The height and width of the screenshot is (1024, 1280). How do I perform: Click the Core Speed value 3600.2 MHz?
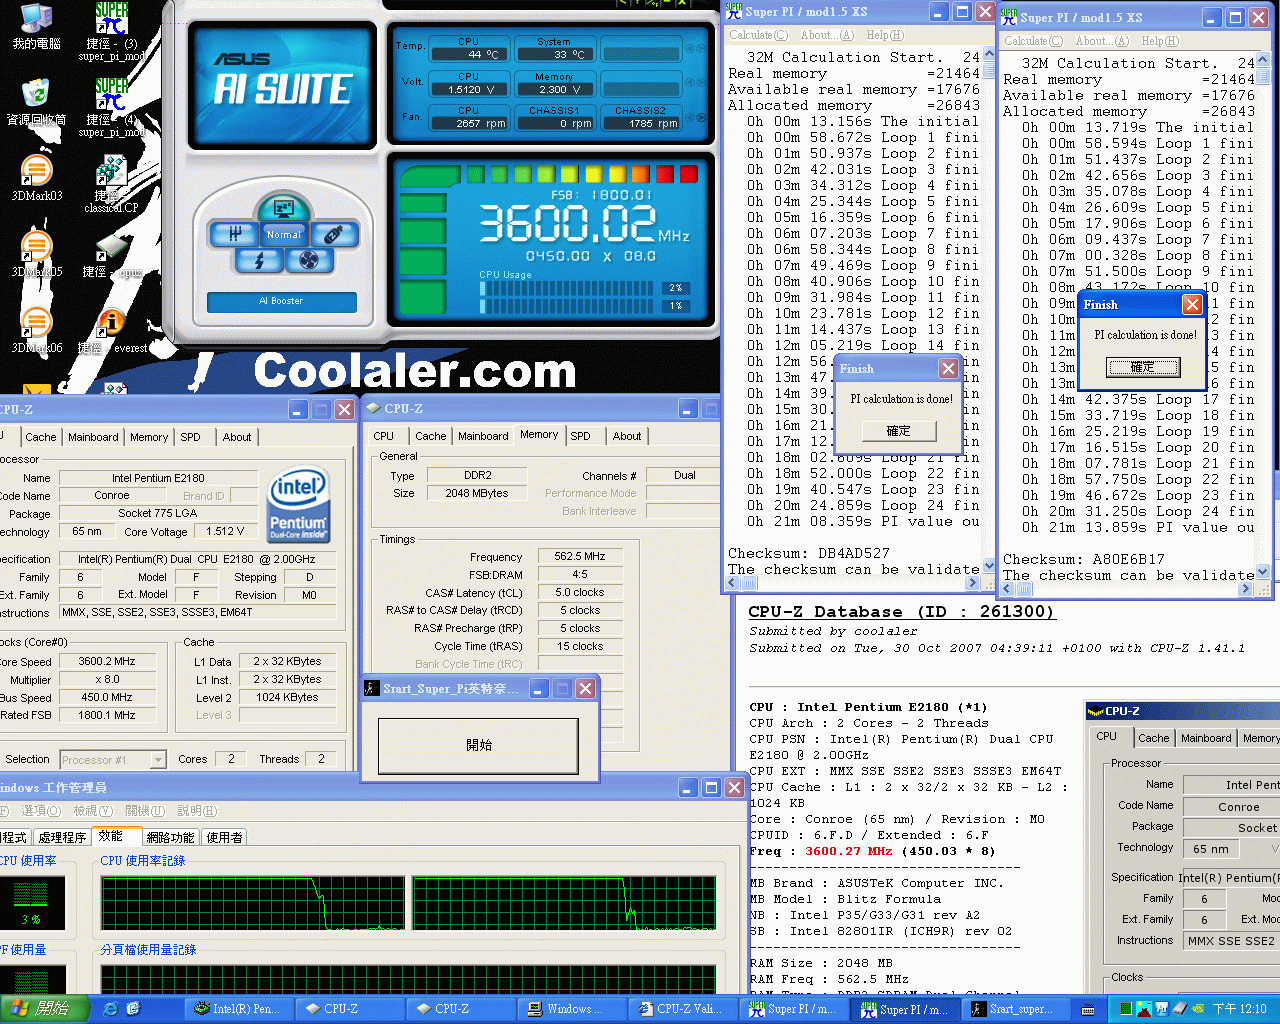[106, 661]
